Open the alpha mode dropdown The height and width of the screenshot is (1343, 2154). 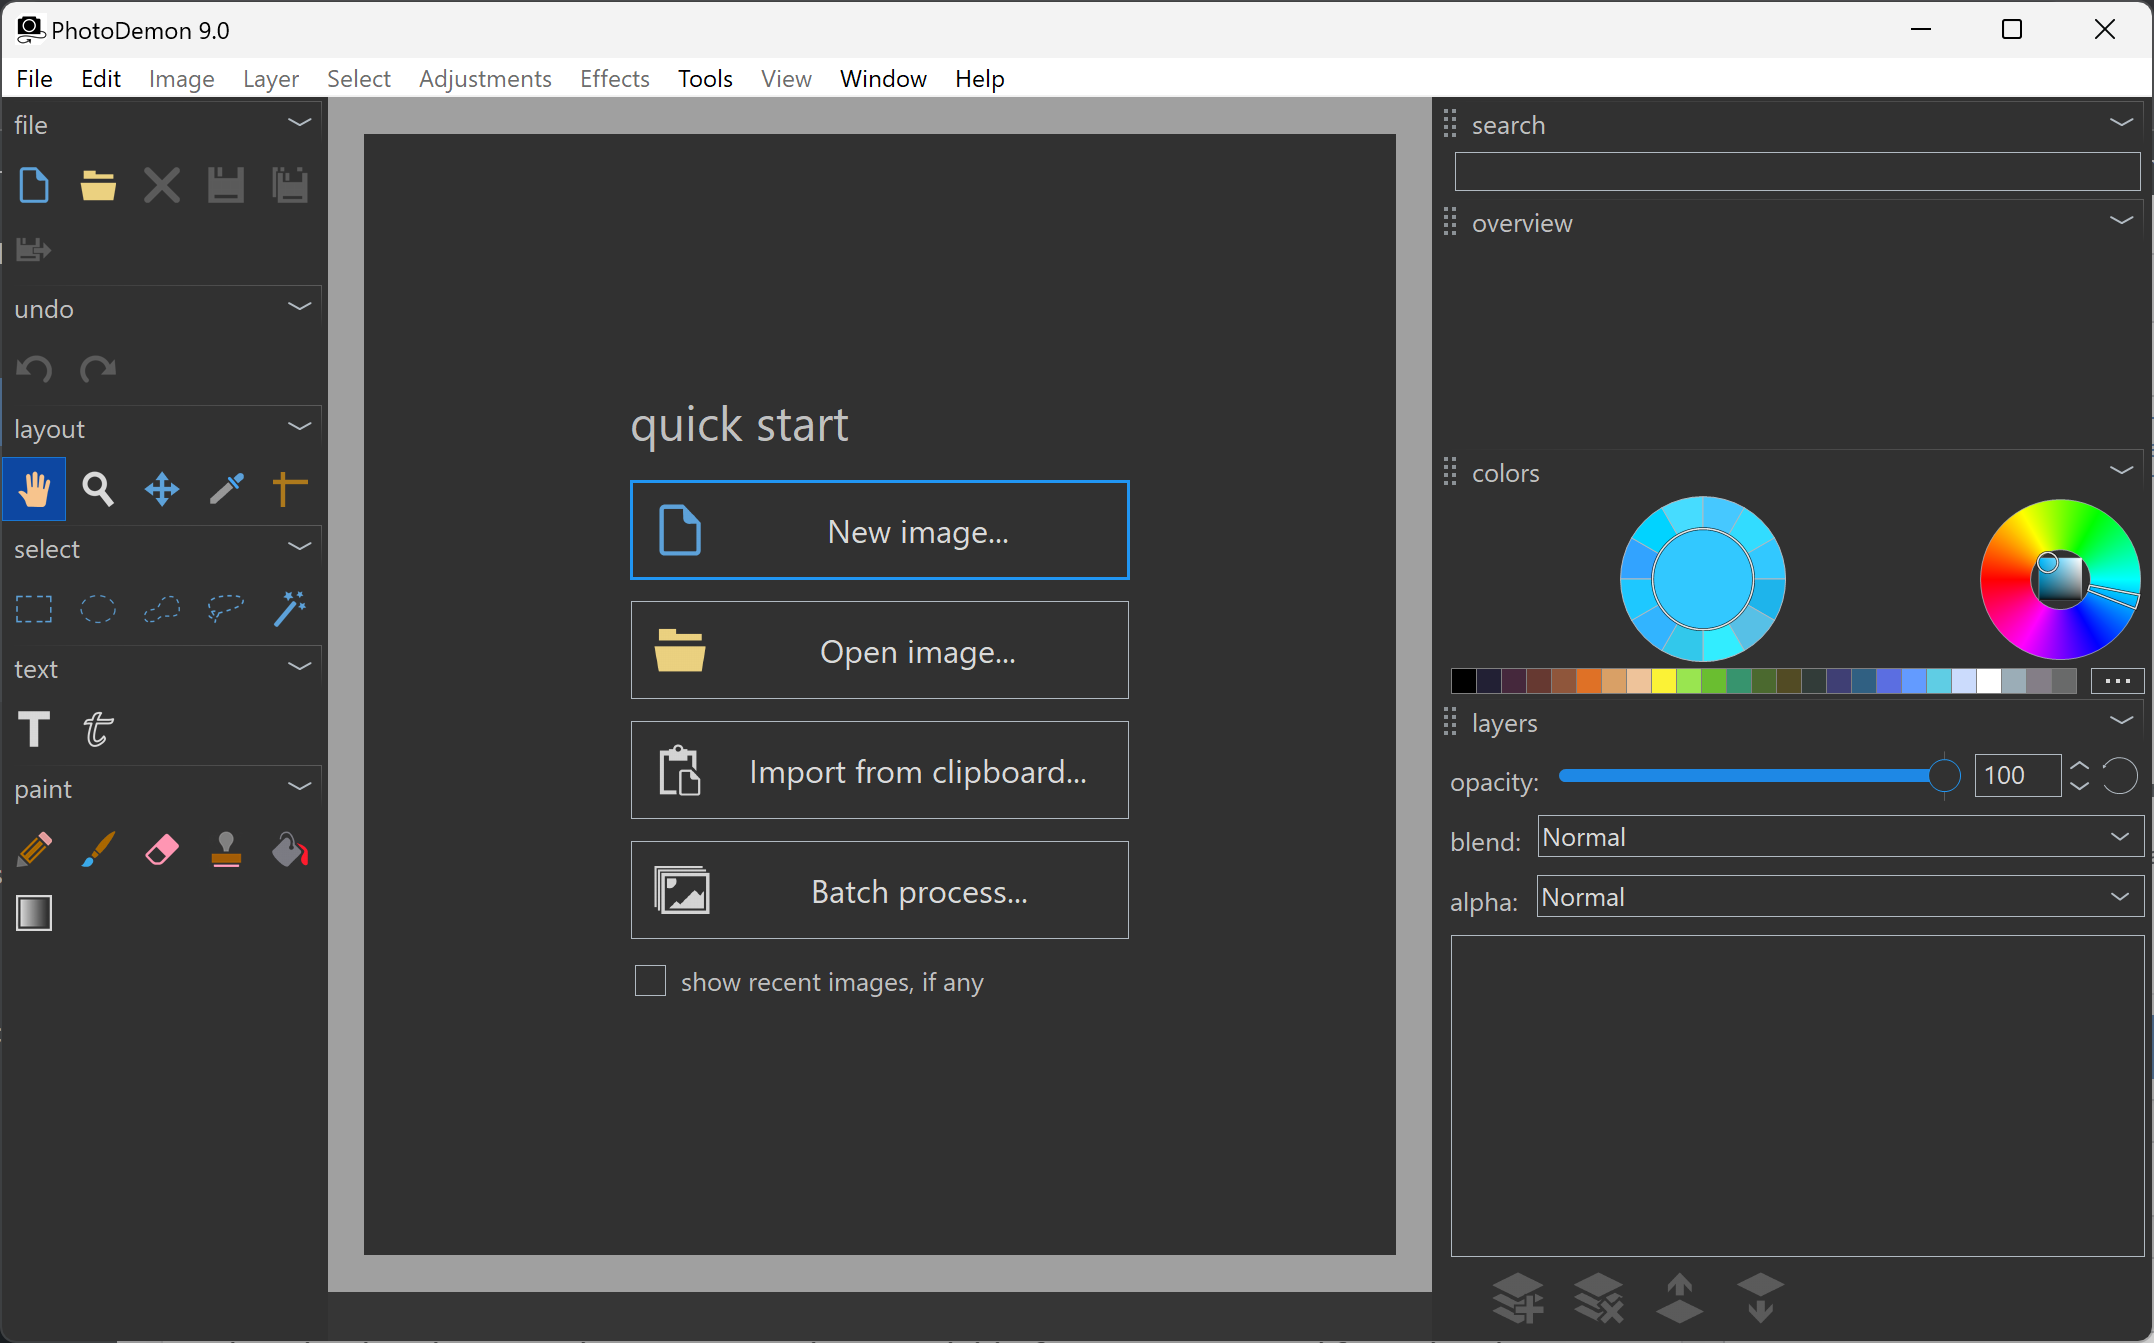[x=2119, y=896]
